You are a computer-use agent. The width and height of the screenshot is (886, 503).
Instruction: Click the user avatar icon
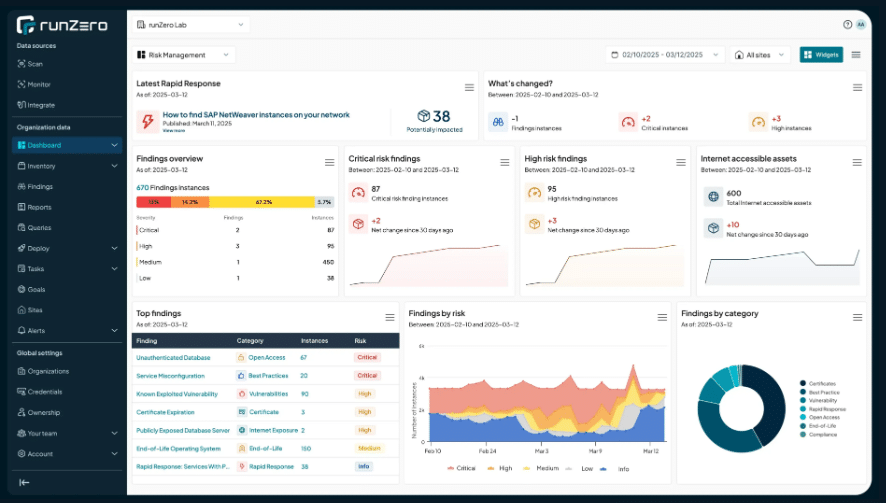[861, 24]
